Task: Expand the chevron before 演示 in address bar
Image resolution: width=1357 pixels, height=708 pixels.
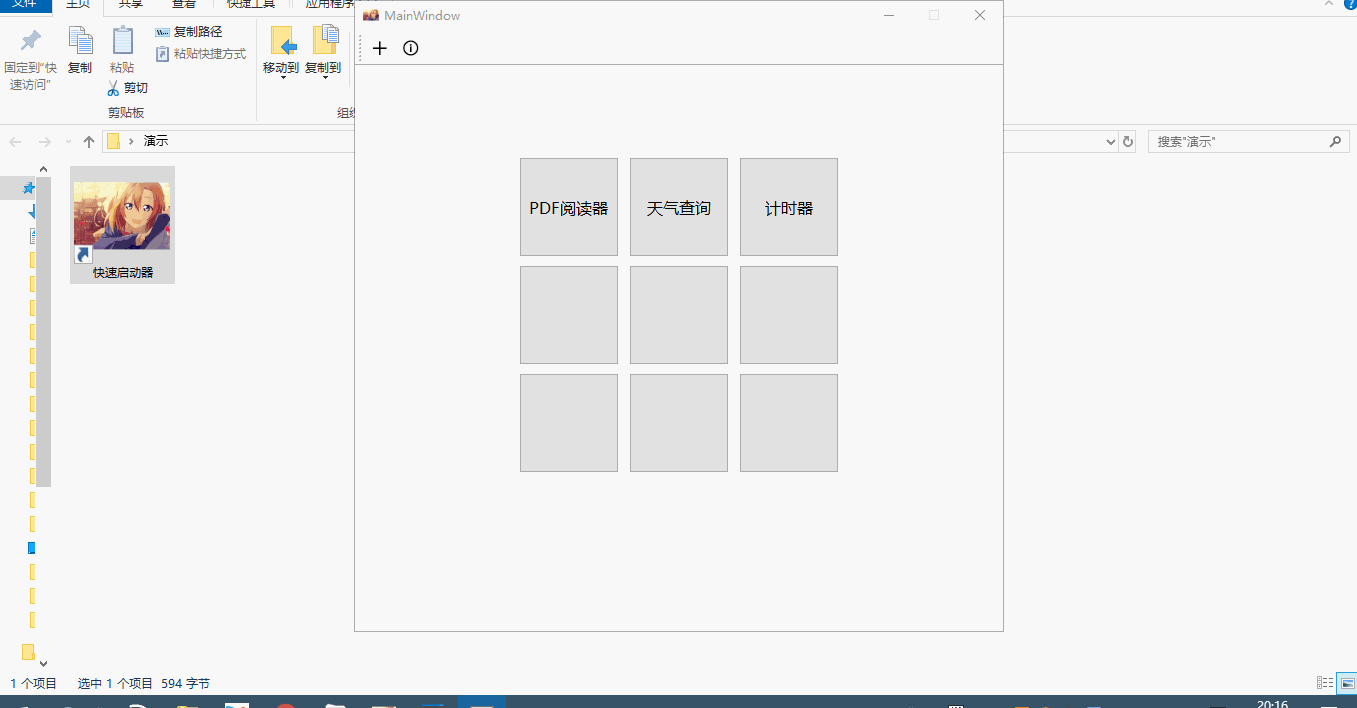Action: (131, 142)
